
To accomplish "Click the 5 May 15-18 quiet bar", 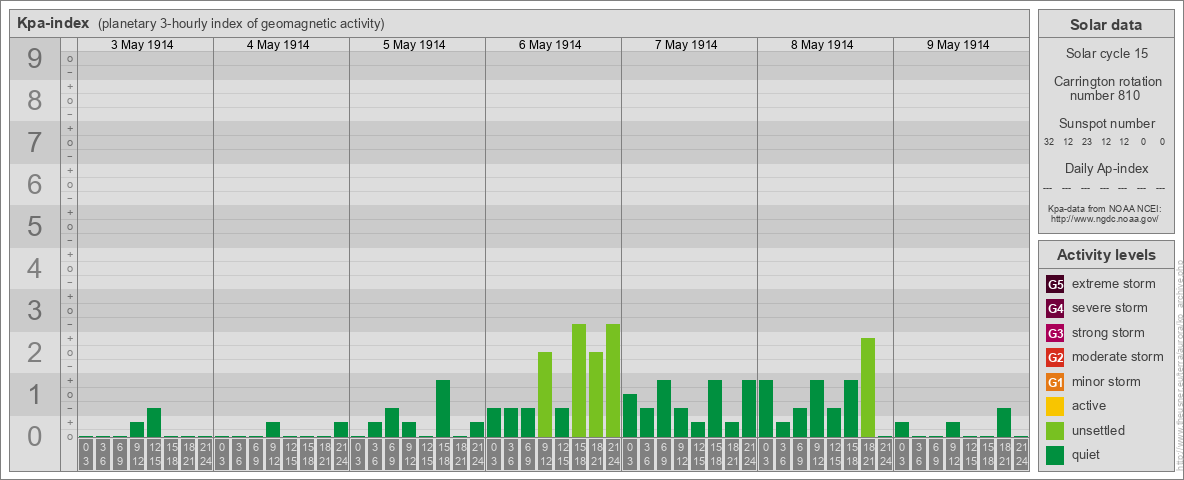I will (443, 408).
